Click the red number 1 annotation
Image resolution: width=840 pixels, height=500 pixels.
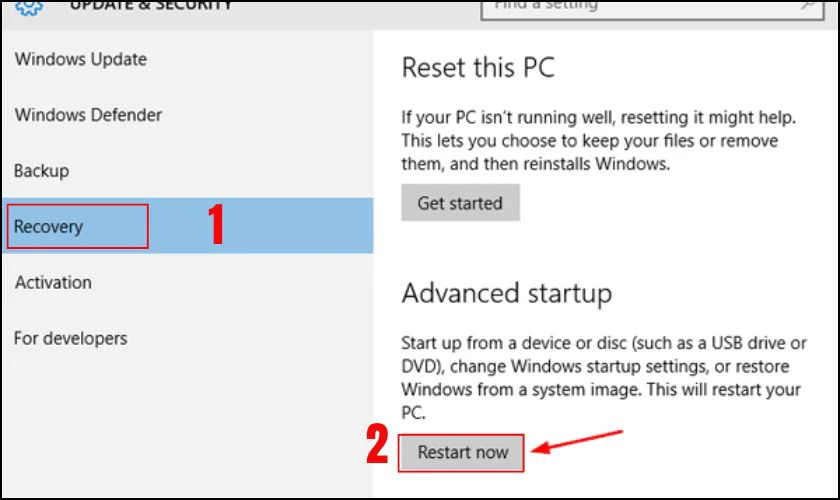click(214, 227)
